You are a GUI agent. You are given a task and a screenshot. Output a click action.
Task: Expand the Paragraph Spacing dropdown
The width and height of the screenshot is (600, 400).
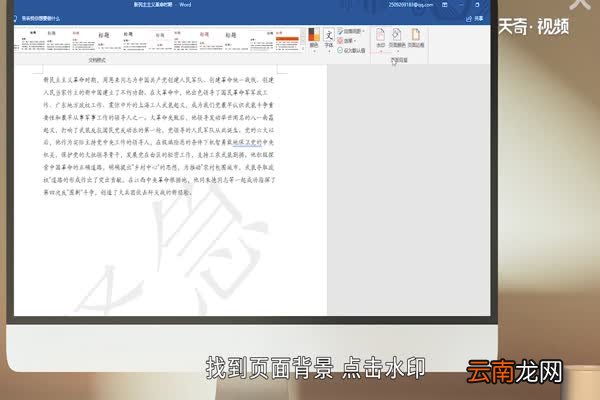pos(351,31)
